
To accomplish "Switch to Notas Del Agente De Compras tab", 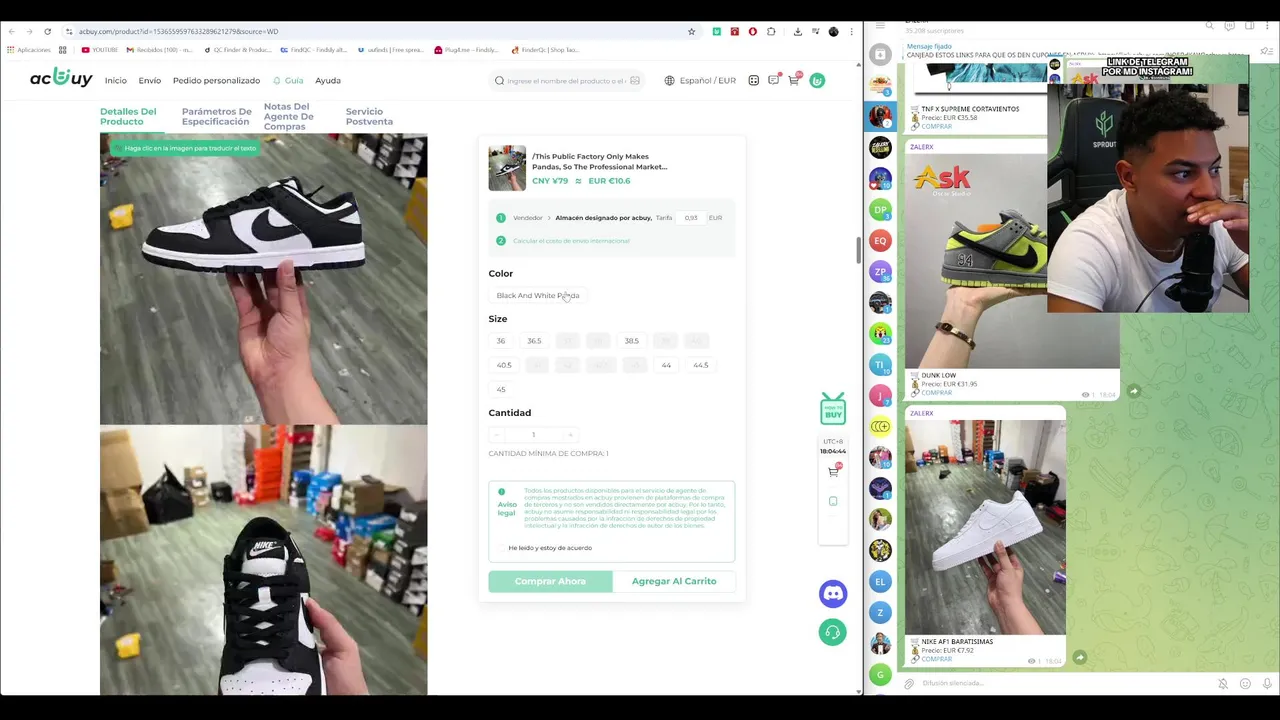I will 288,116.
